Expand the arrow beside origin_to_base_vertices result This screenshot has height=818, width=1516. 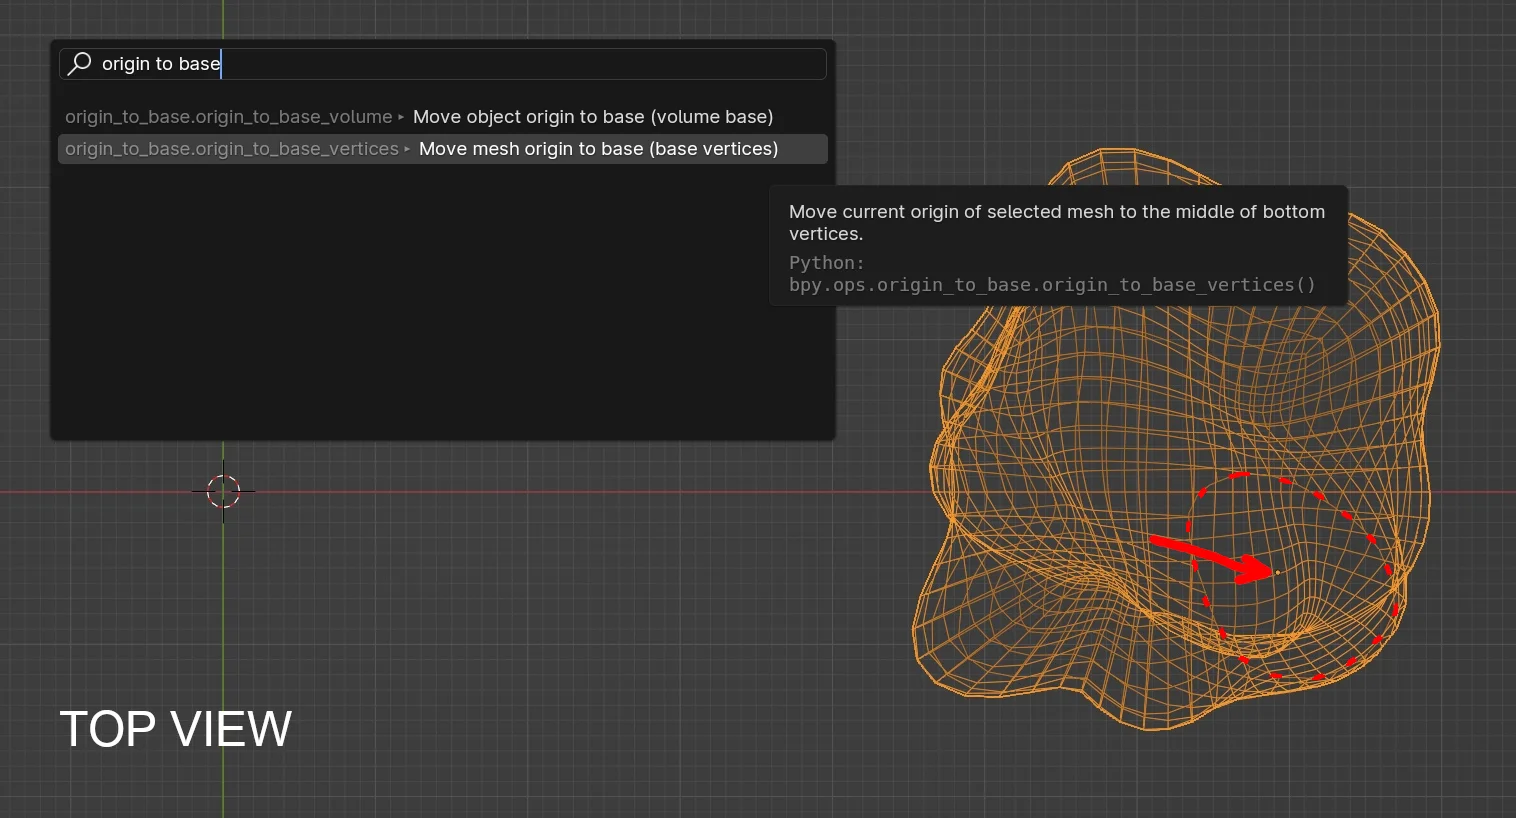coord(408,149)
